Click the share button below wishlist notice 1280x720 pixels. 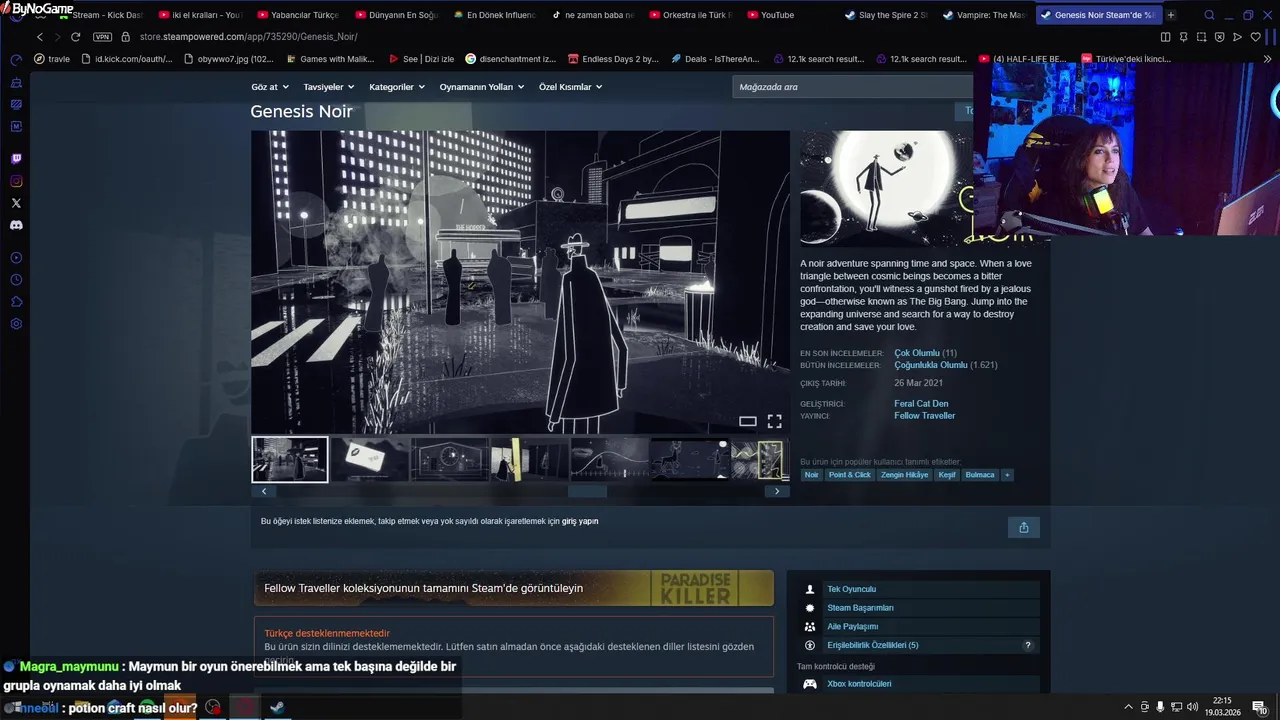click(1023, 527)
